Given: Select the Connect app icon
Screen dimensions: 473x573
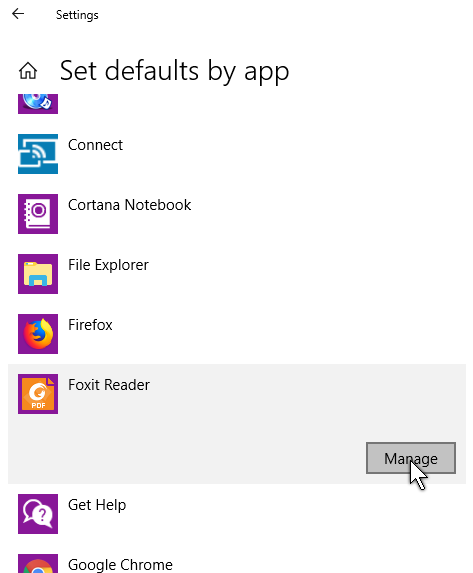Looking at the screenshot, I should (38, 154).
